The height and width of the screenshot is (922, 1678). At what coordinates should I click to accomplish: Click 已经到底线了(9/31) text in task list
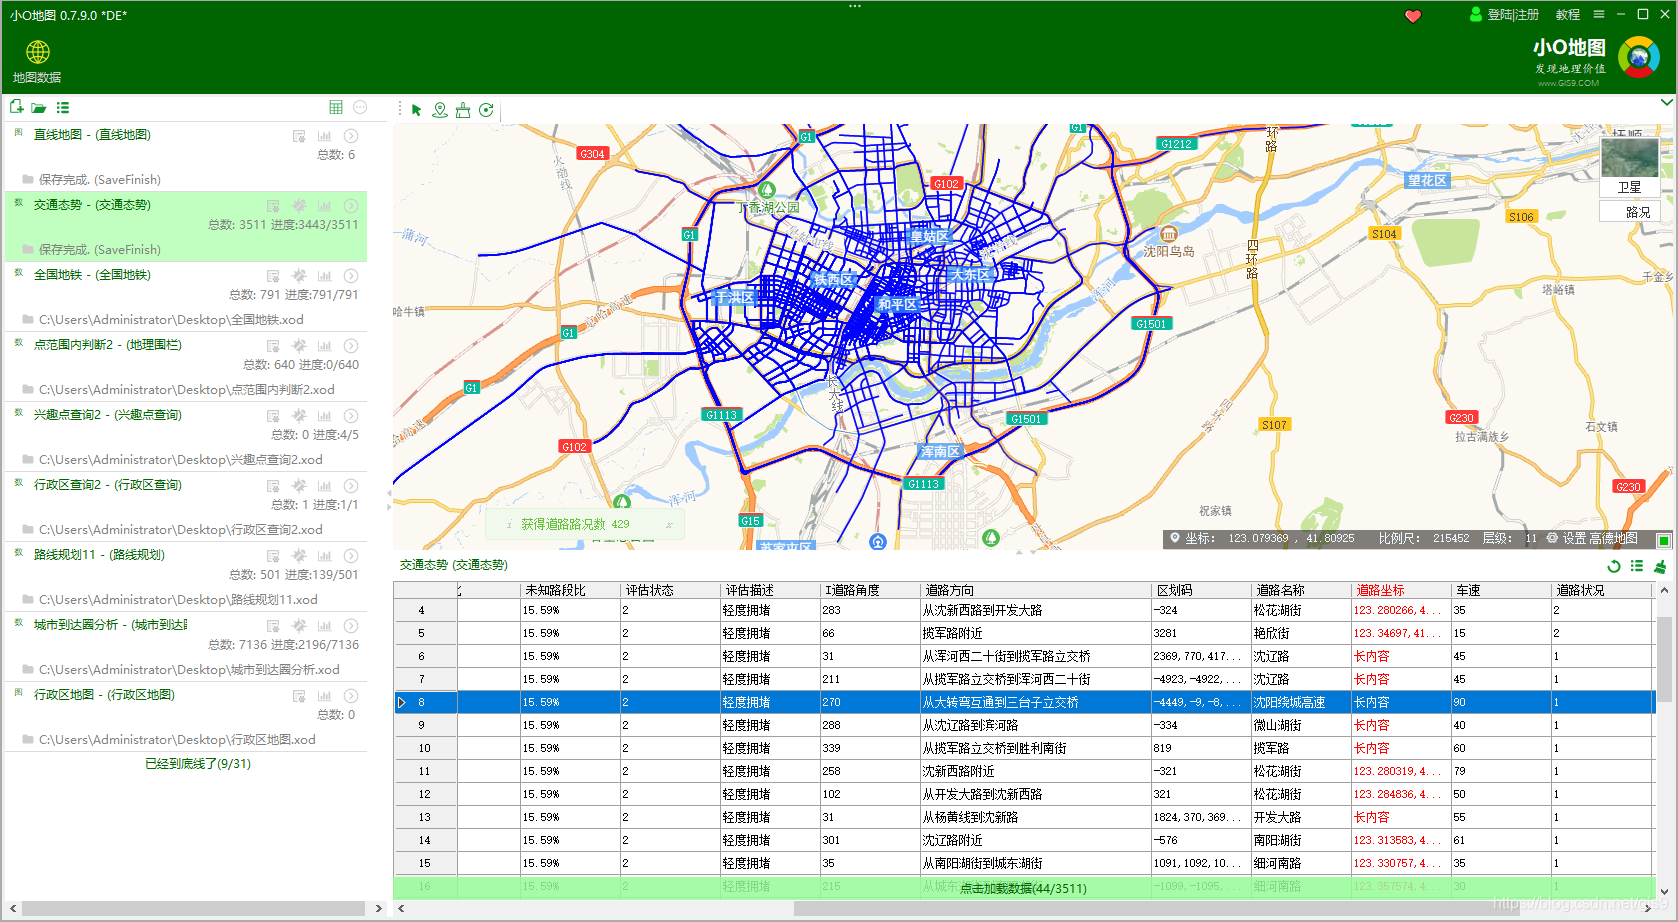198,764
